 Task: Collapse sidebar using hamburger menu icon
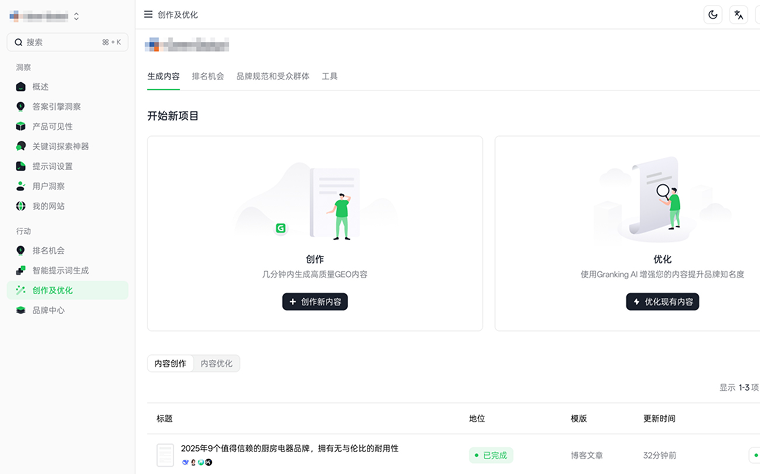[148, 14]
